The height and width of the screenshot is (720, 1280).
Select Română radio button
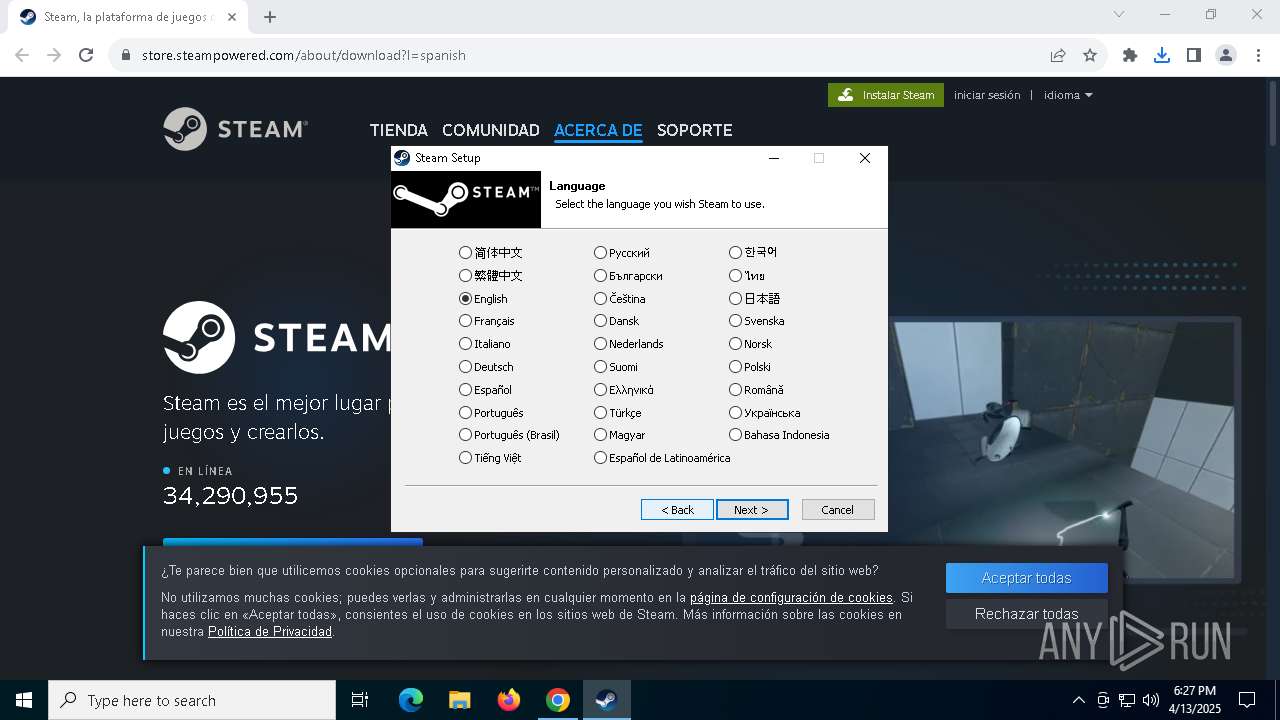(x=757, y=390)
